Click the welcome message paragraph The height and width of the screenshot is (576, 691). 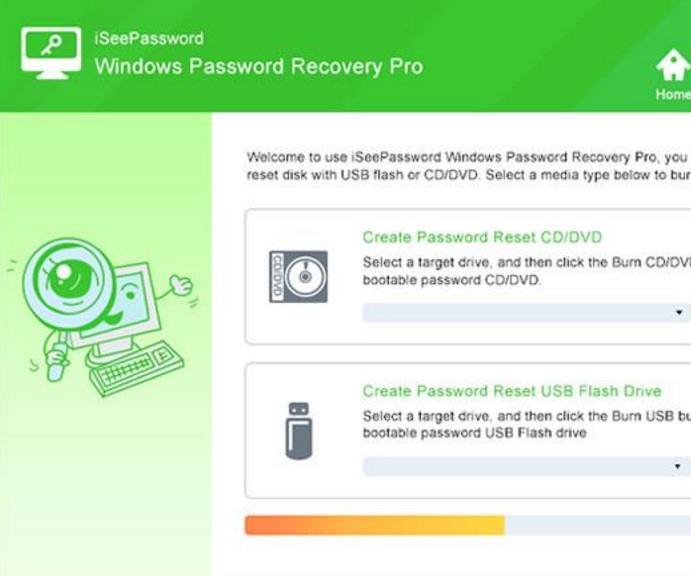click(x=468, y=166)
